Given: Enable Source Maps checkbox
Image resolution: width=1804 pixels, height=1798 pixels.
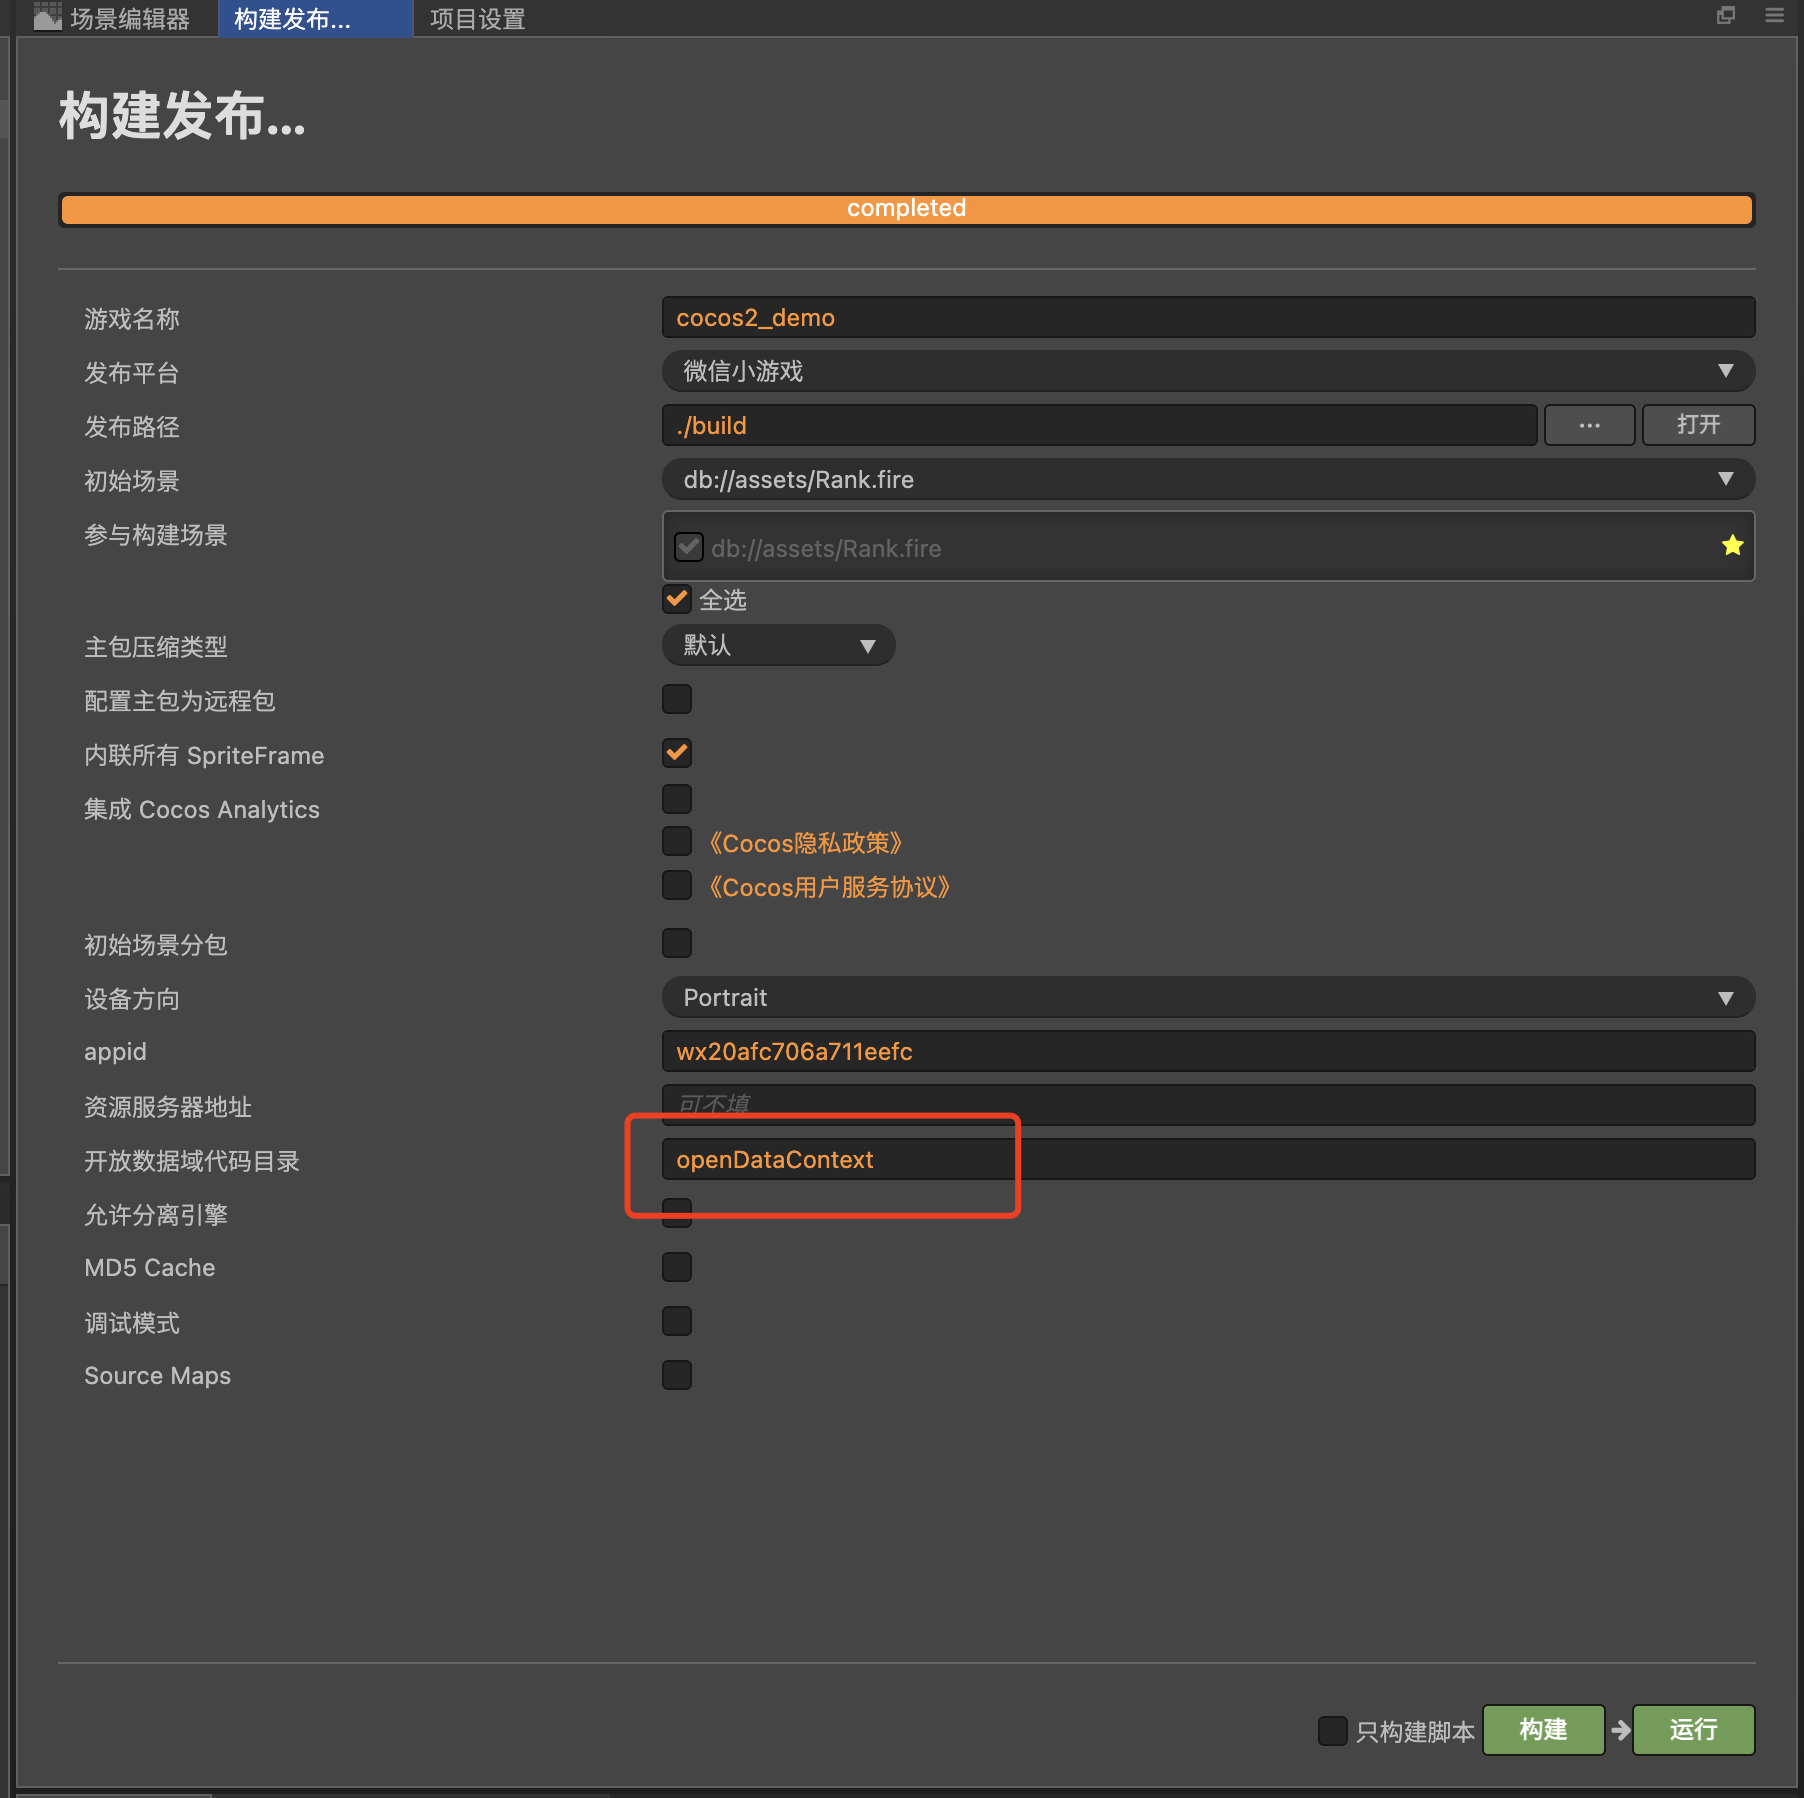Looking at the screenshot, I should tap(677, 1375).
